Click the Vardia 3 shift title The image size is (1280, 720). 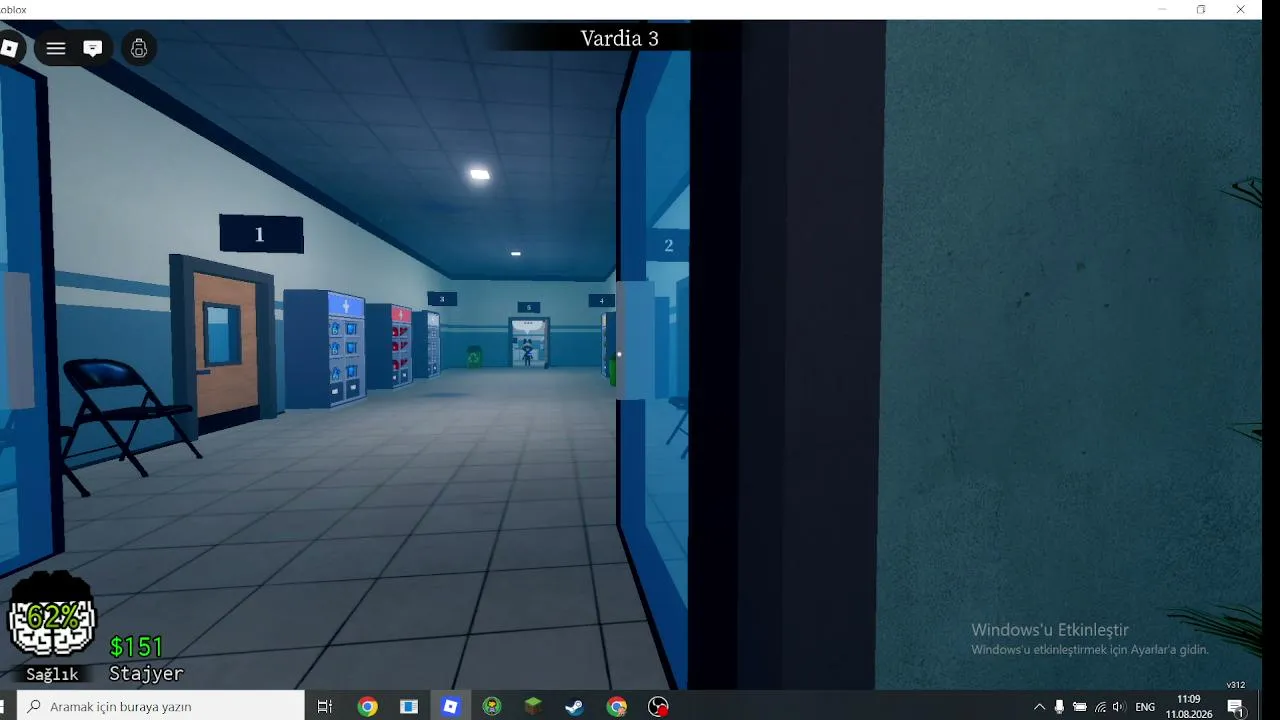620,38
